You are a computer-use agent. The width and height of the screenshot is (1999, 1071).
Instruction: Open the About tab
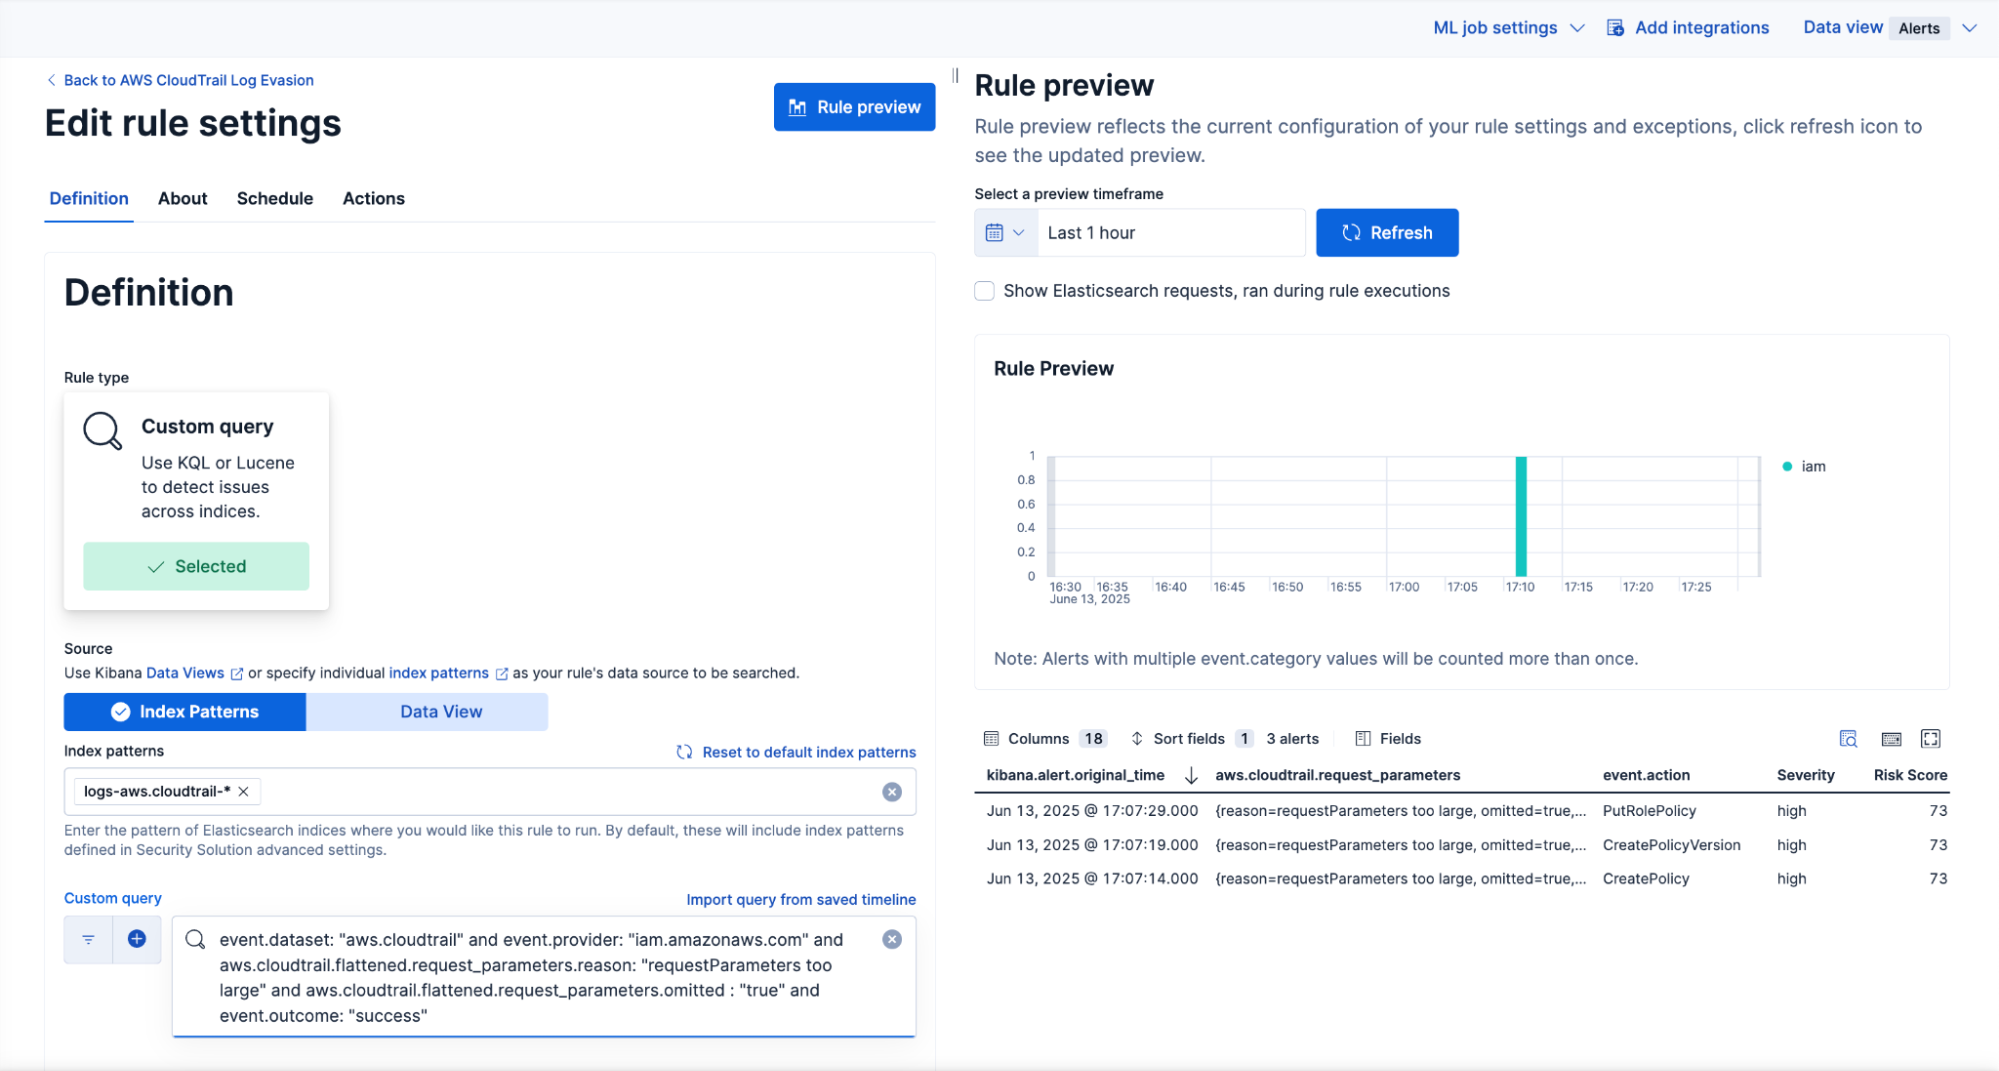pyautogui.click(x=183, y=198)
